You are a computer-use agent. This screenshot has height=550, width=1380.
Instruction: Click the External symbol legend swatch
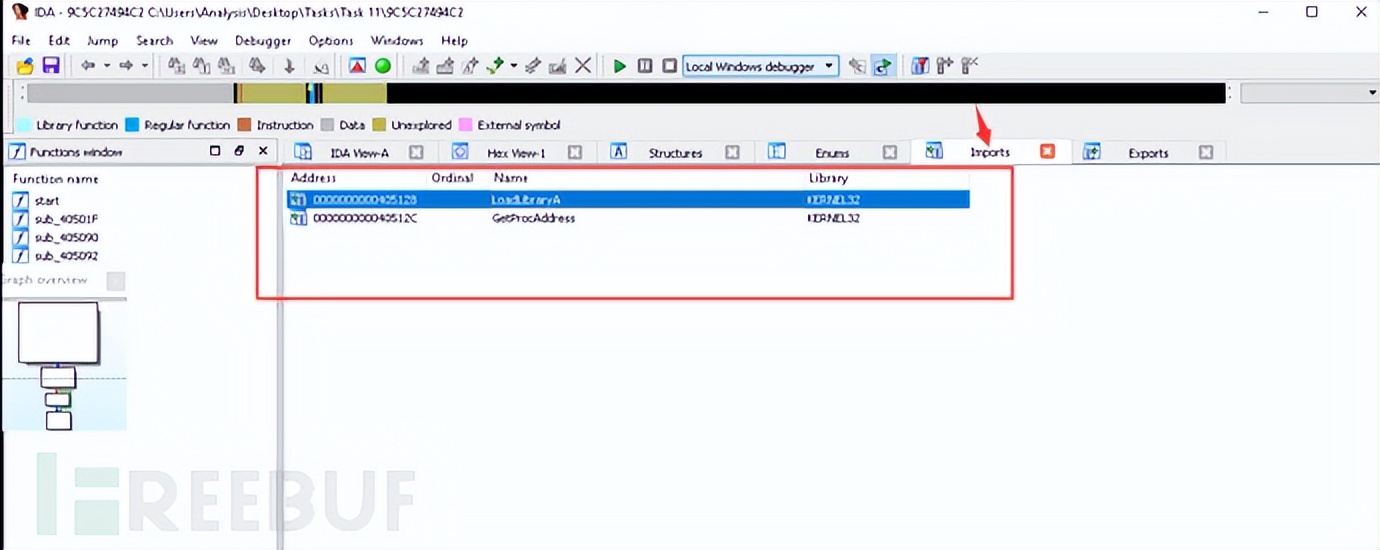click(465, 125)
